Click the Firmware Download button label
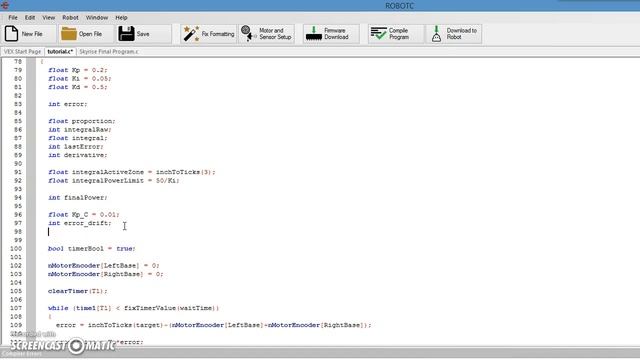The width and height of the screenshot is (640, 360). point(336,33)
